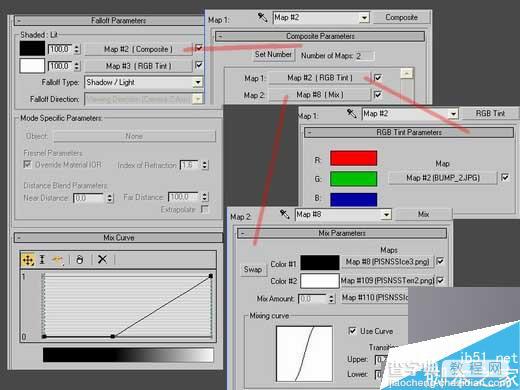Viewport: 520px width, 390px height.
Task: Click the first Falloff amount field showing 100.0
Action: (x=60, y=49)
